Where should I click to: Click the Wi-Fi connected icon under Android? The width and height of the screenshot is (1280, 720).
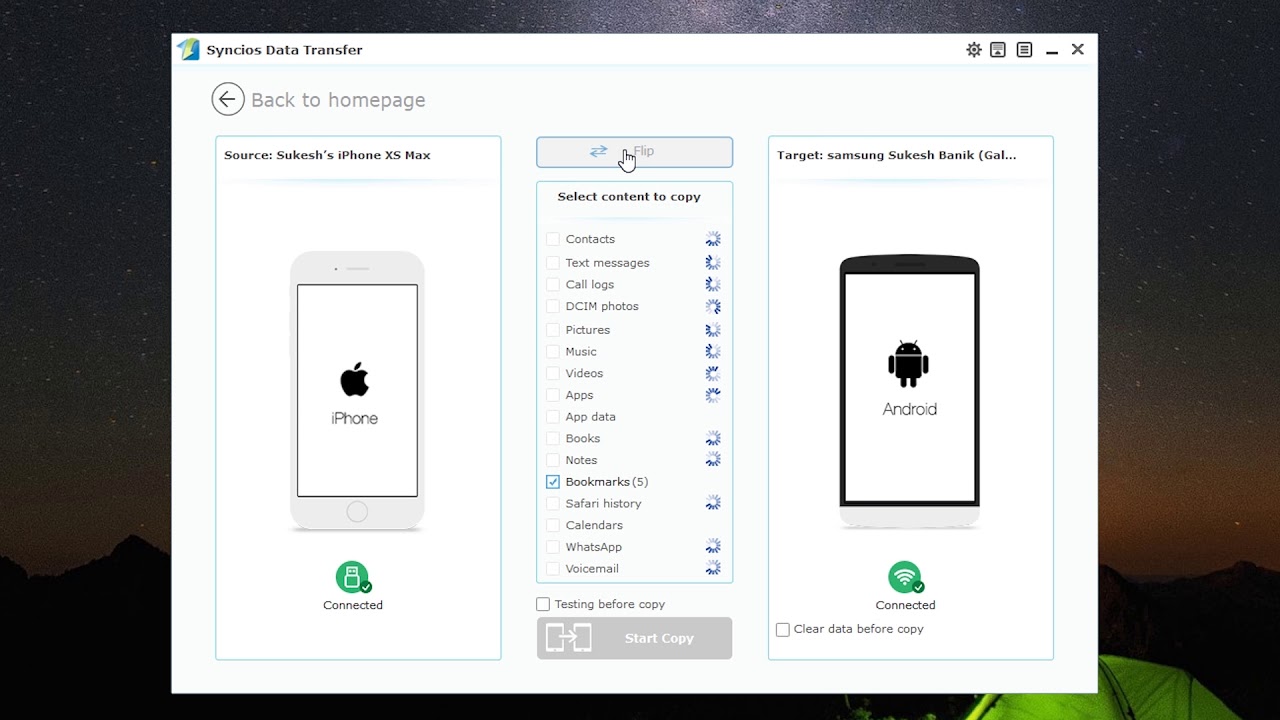pyautogui.click(x=906, y=577)
